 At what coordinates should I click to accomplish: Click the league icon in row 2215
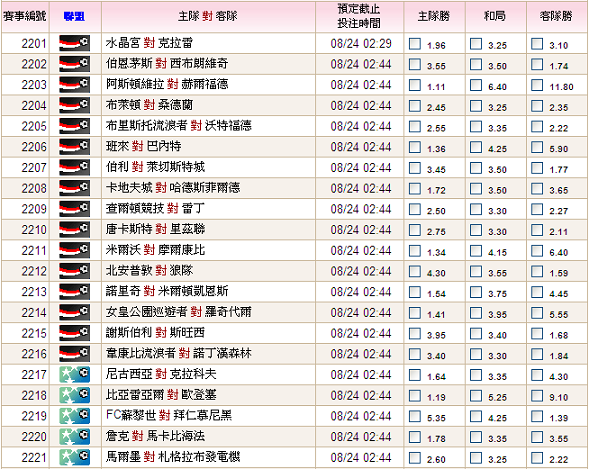pyautogui.click(x=74, y=333)
